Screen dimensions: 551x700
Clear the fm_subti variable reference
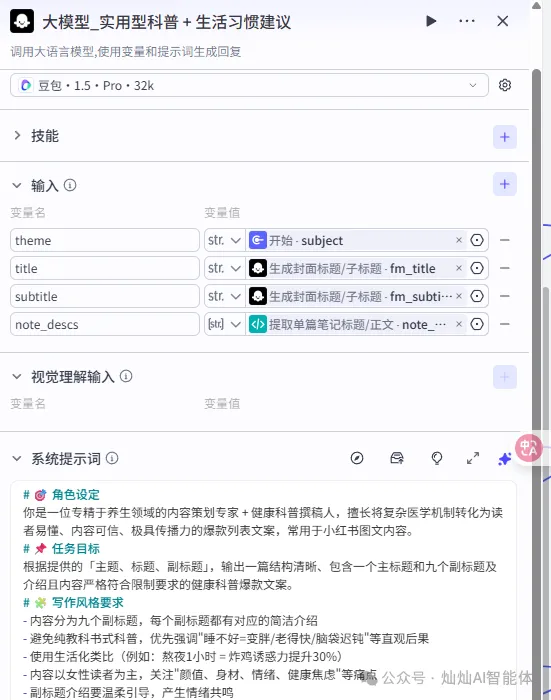pos(459,296)
